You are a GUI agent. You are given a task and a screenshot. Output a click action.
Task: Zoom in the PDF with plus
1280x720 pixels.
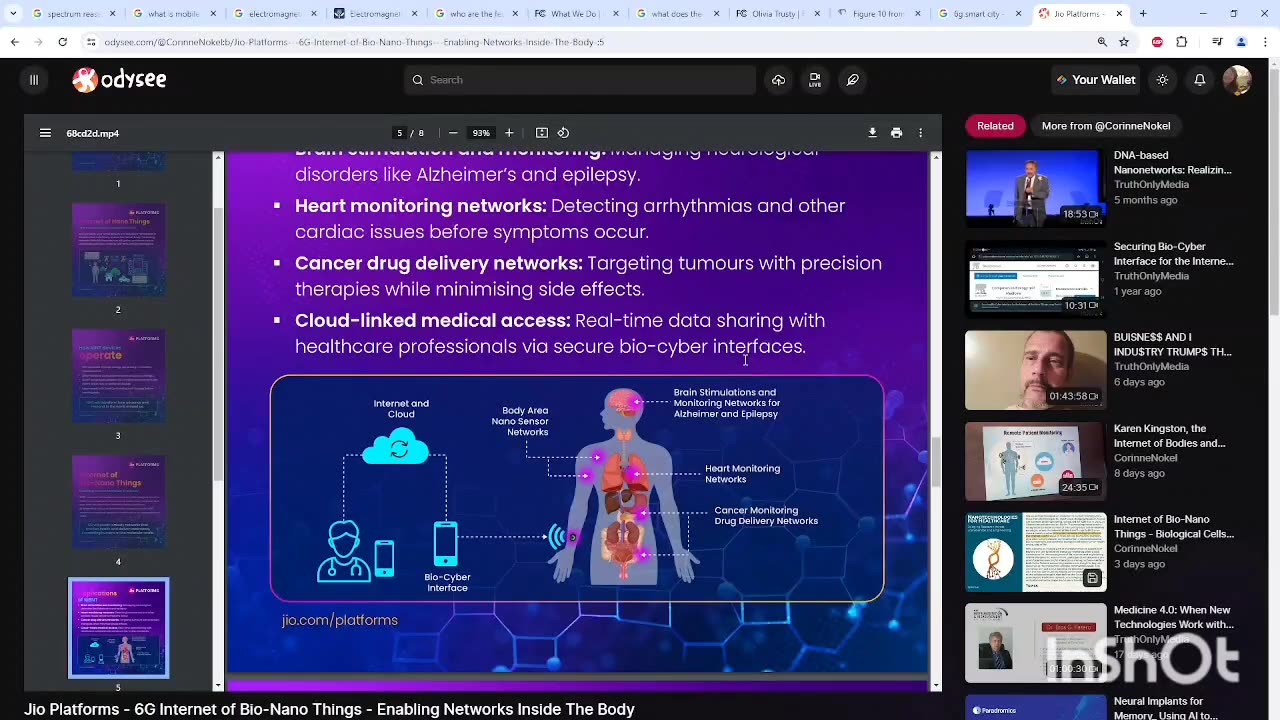509,133
